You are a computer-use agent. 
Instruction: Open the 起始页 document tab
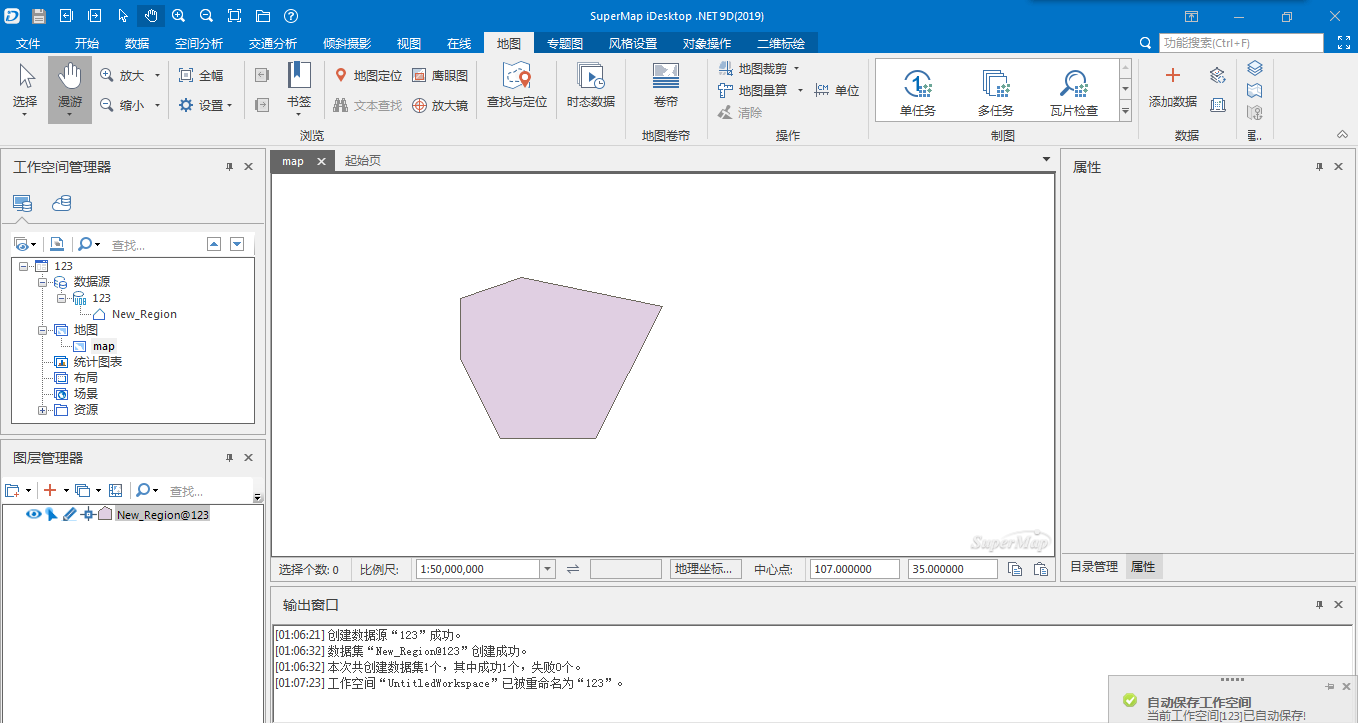pos(363,161)
